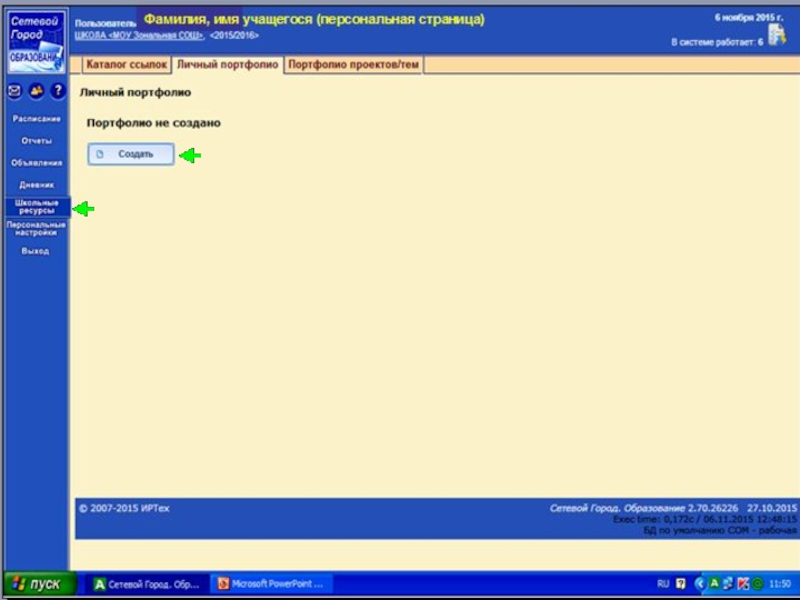The height and width of the screenshot is (600, 800).
Task: Expand hidden tray icons arrow
Action: (699, 584)
